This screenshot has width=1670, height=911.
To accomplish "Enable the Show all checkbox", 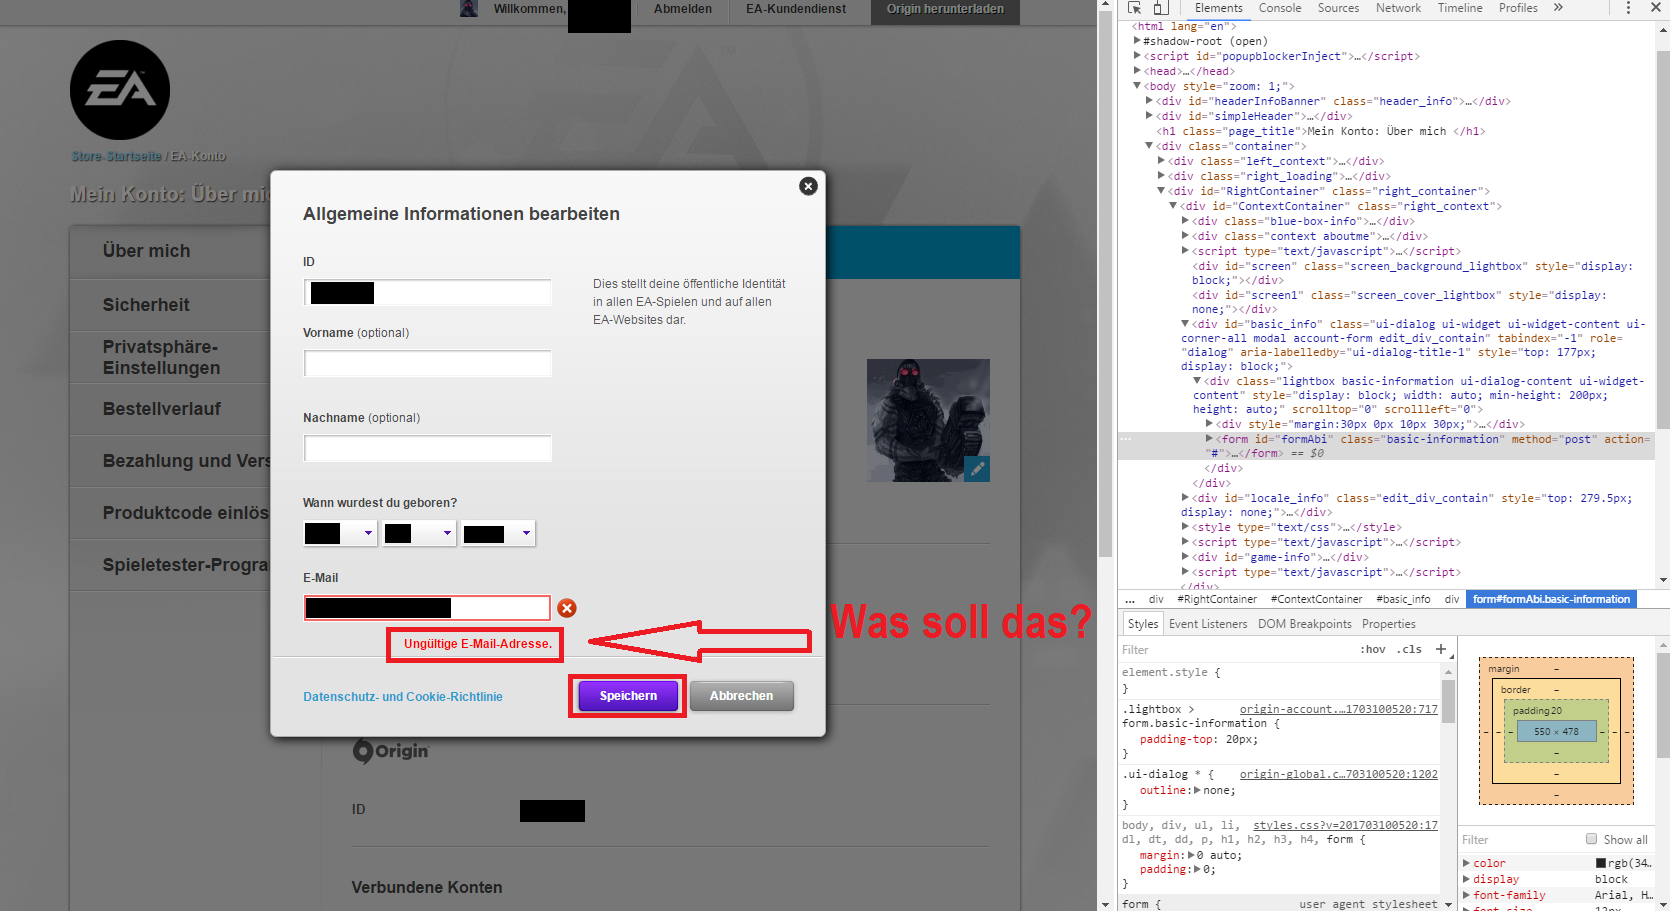I will tap(1591, 839).
